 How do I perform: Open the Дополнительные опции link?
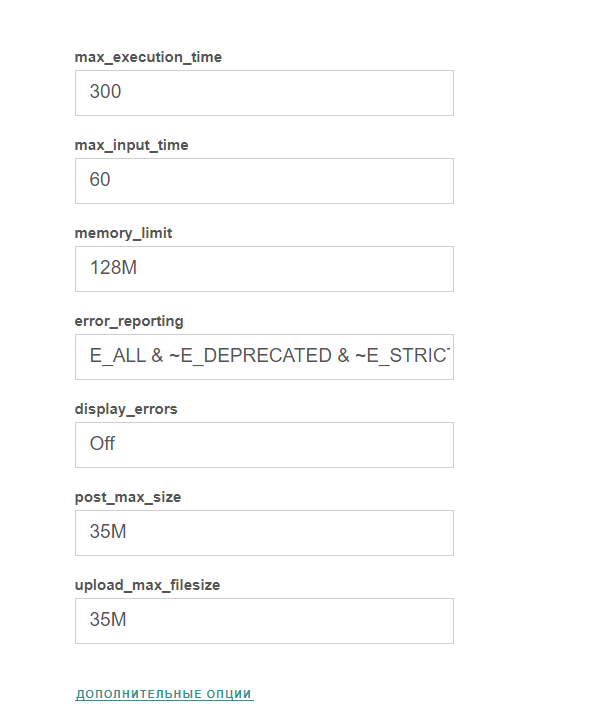coord(164,694)
